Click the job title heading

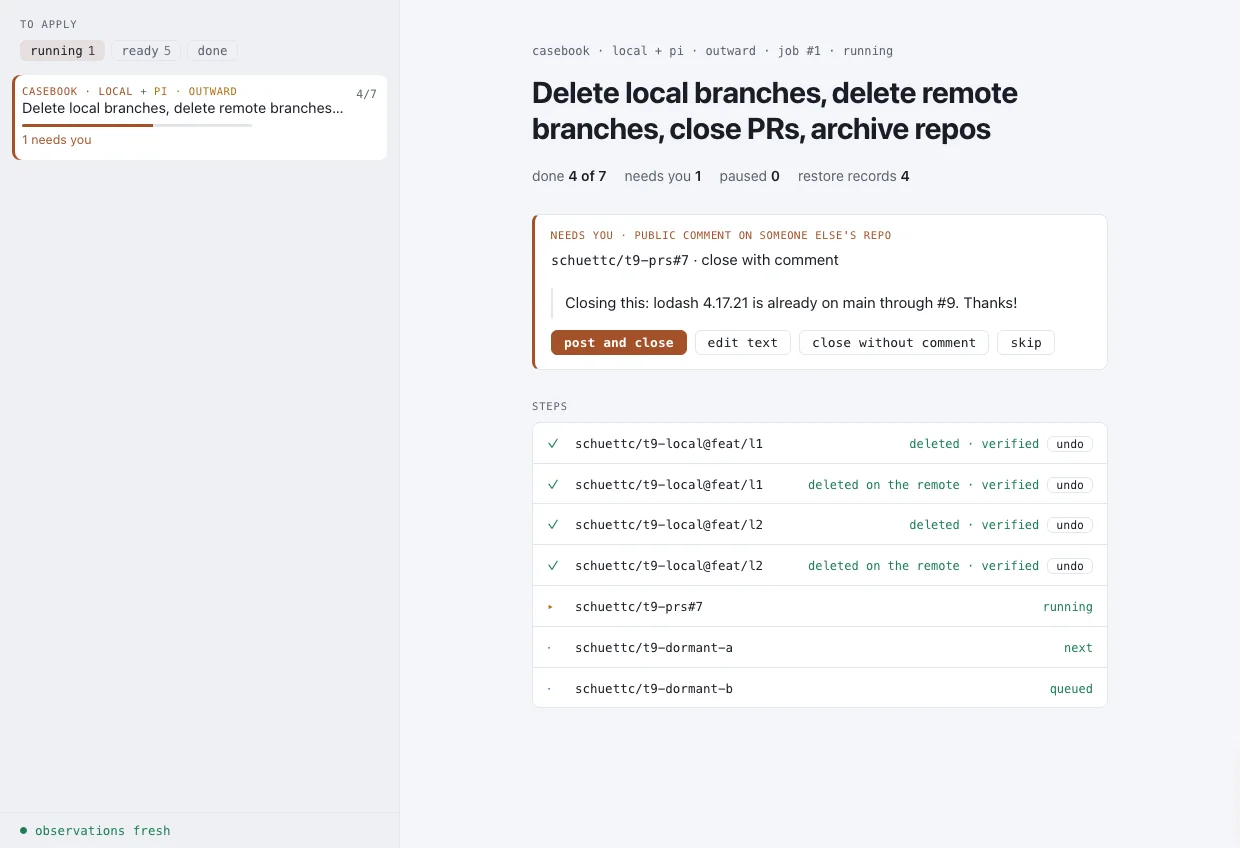pos(775,111)
